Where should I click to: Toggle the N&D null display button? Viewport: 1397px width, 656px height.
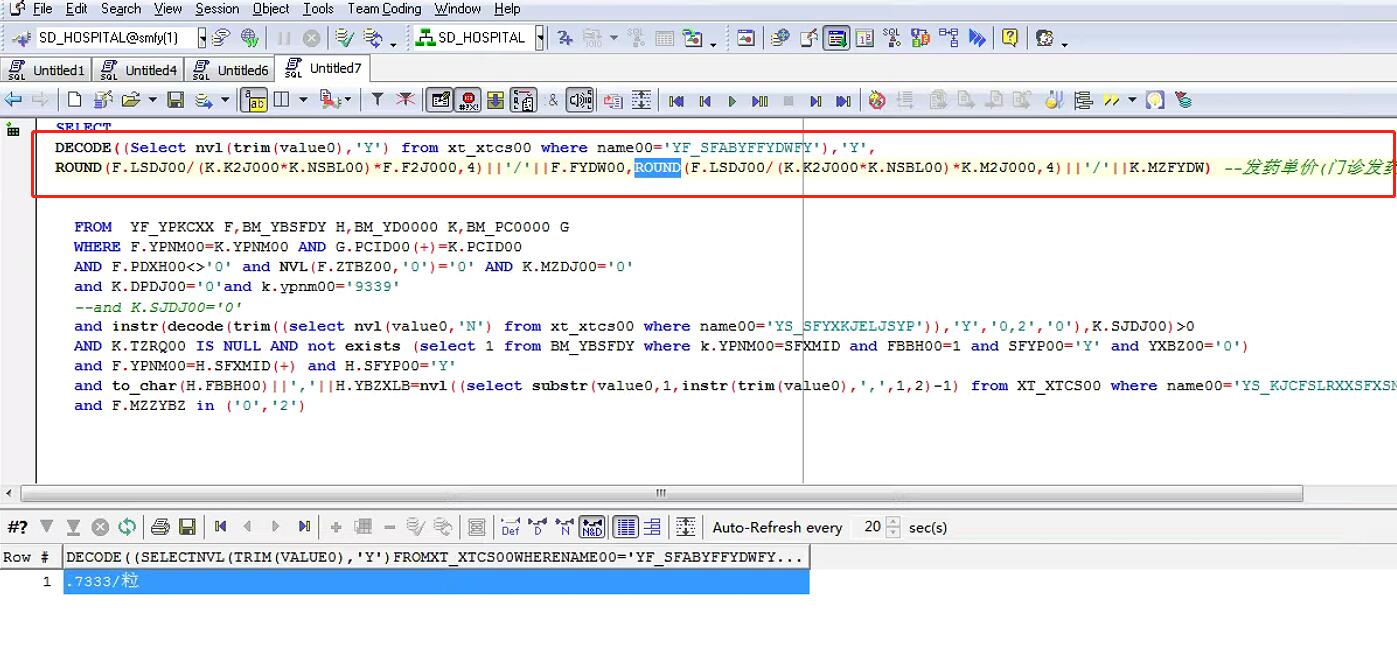tap(592, 527)
